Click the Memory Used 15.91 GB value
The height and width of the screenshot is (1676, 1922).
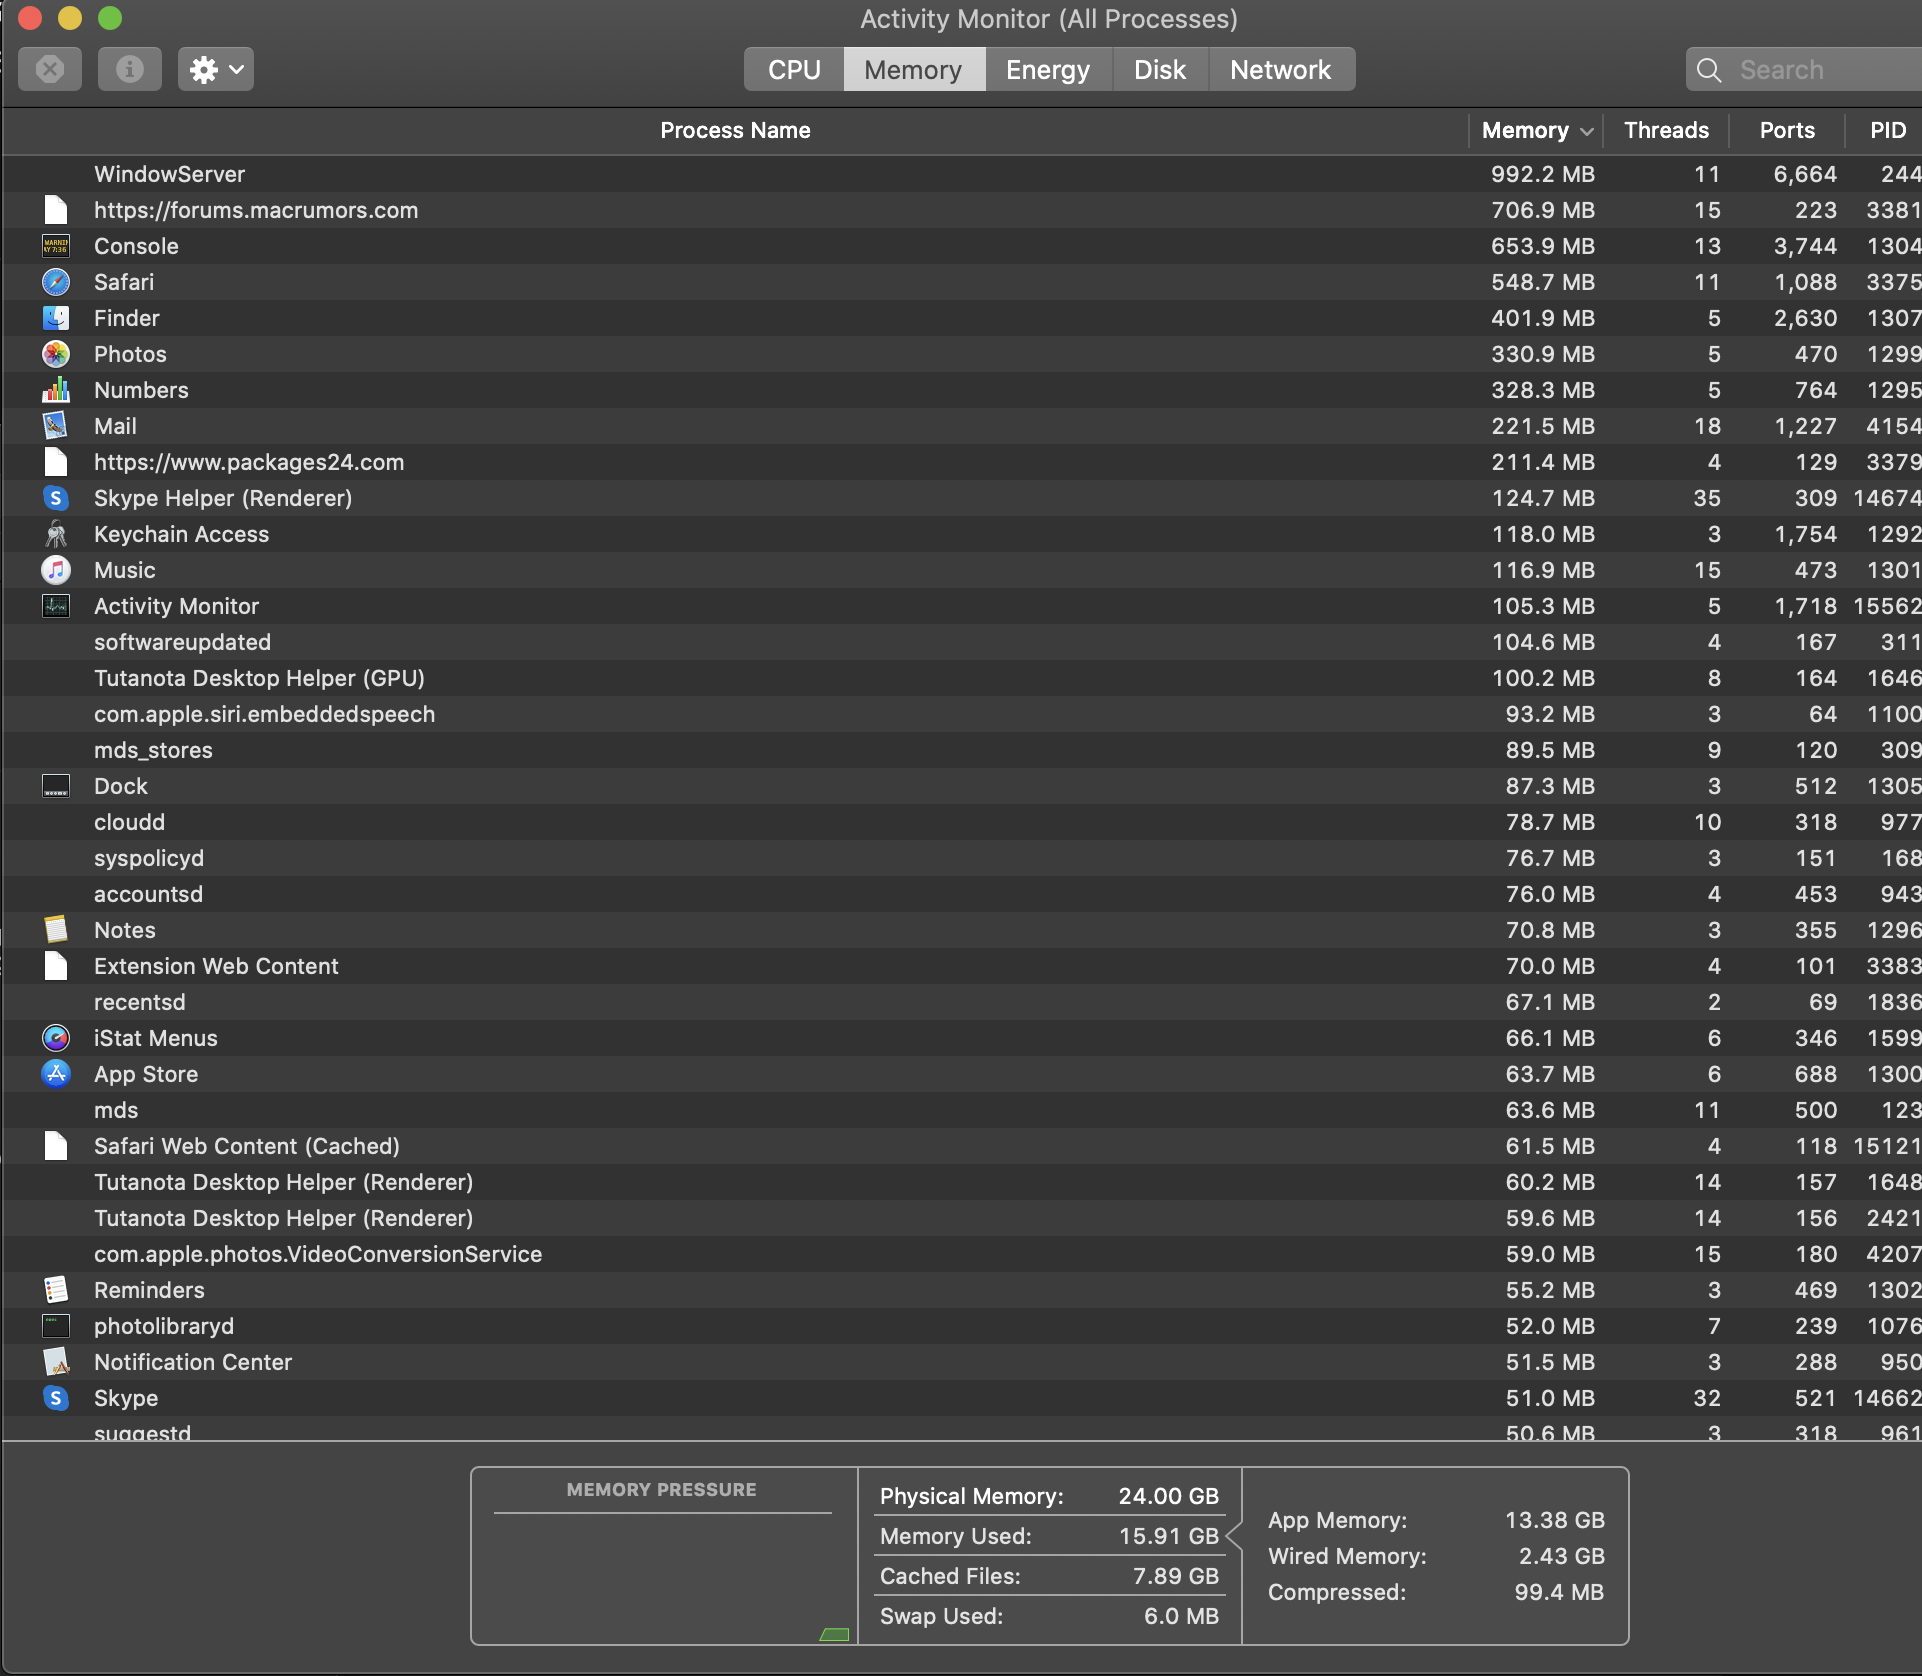1168,1536
